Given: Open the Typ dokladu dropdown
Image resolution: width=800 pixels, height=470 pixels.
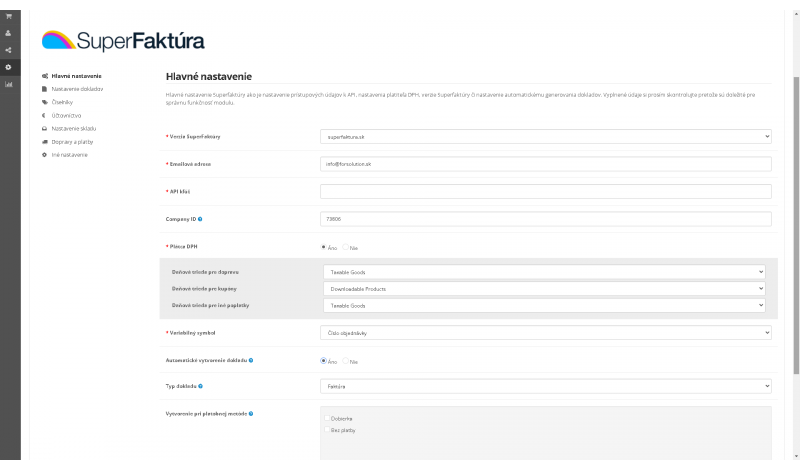Looking at the screenshot, I should pos(545,386).
